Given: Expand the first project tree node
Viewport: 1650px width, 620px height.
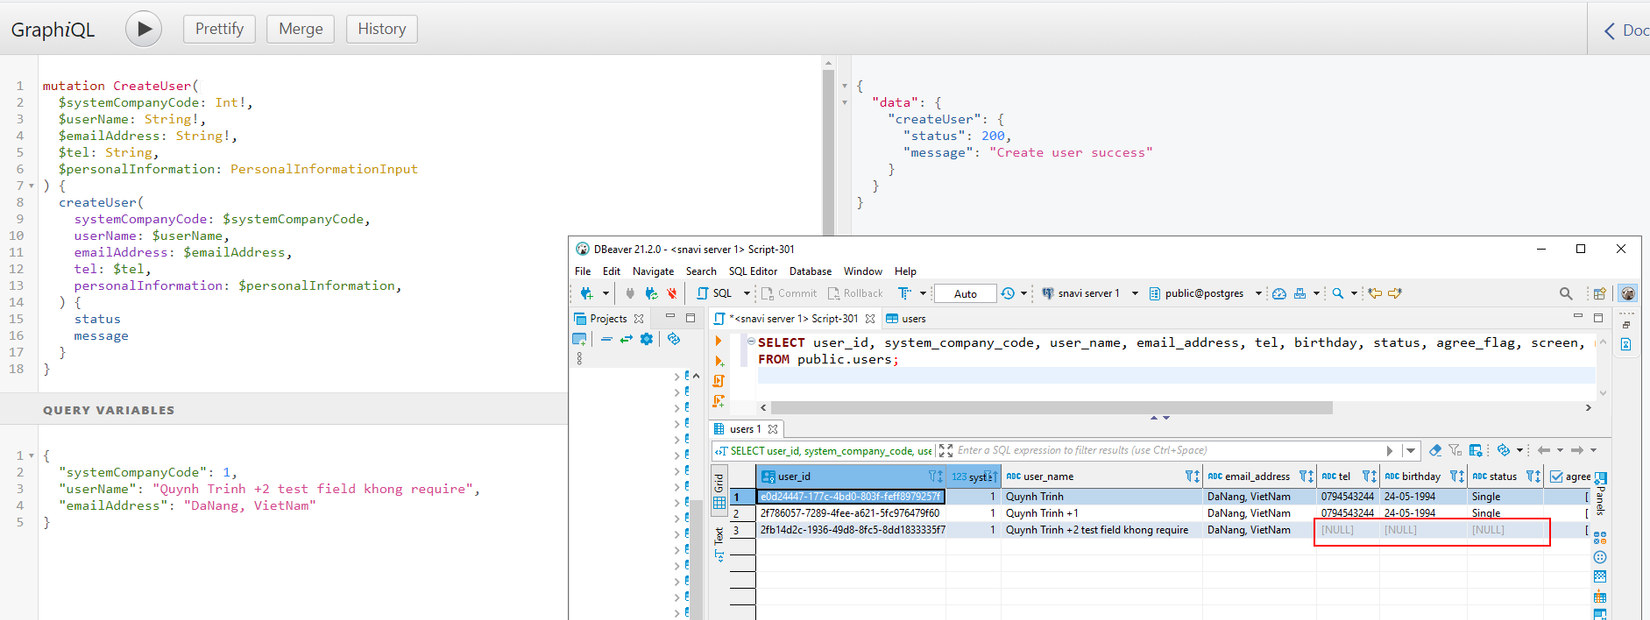Looking at the screenshot, I should [677, 377].
